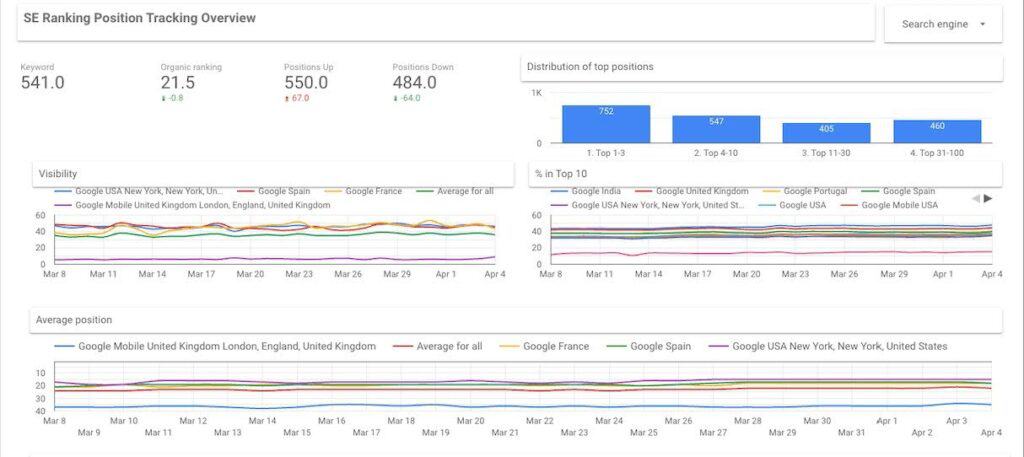Select the Top 1-3 bar showing 752

pyautogui.click(x=606, y=124)
